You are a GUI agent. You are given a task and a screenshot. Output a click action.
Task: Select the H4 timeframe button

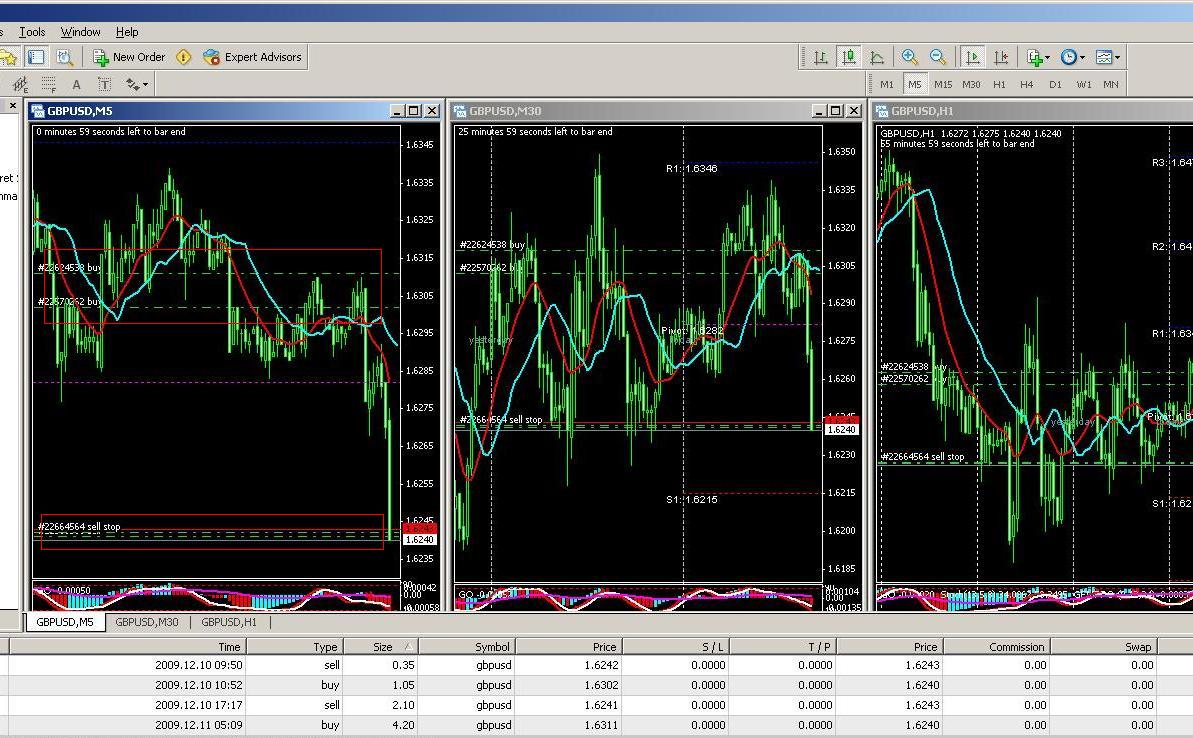pos(1027,85)
